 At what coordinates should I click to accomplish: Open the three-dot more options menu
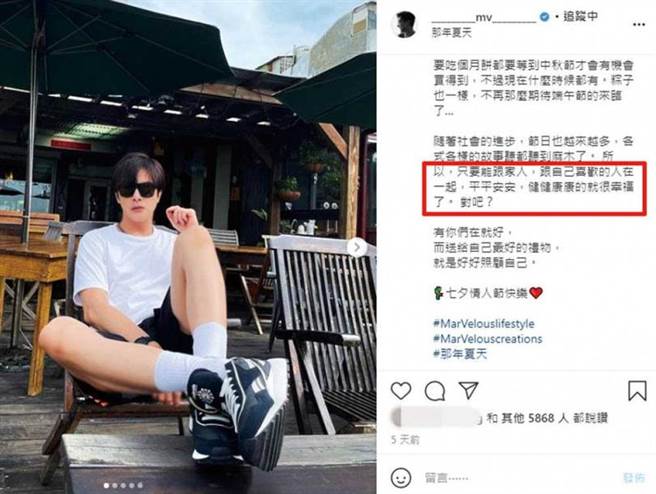[639, 25]
